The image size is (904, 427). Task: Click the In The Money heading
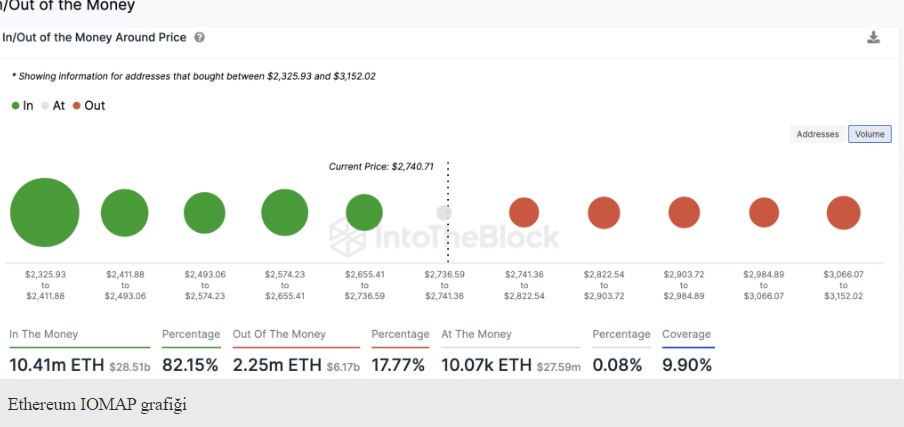44,334
